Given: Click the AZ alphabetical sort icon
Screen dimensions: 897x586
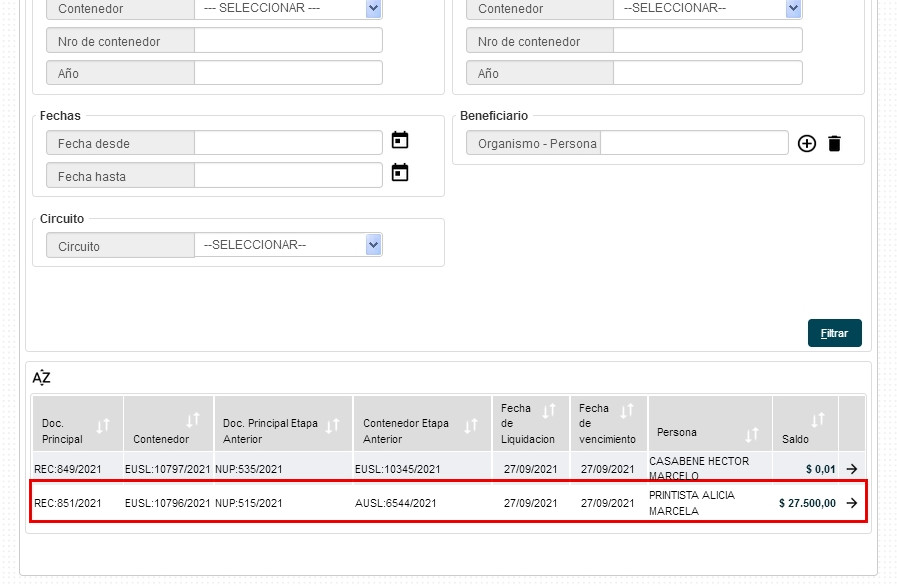Looking at the screenshot, I should tap(41, 377).
